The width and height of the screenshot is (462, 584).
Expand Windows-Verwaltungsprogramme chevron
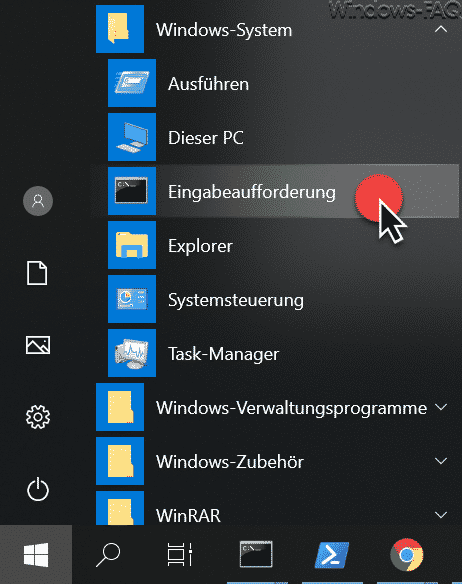pyautogui.click(x=441, y=407)
